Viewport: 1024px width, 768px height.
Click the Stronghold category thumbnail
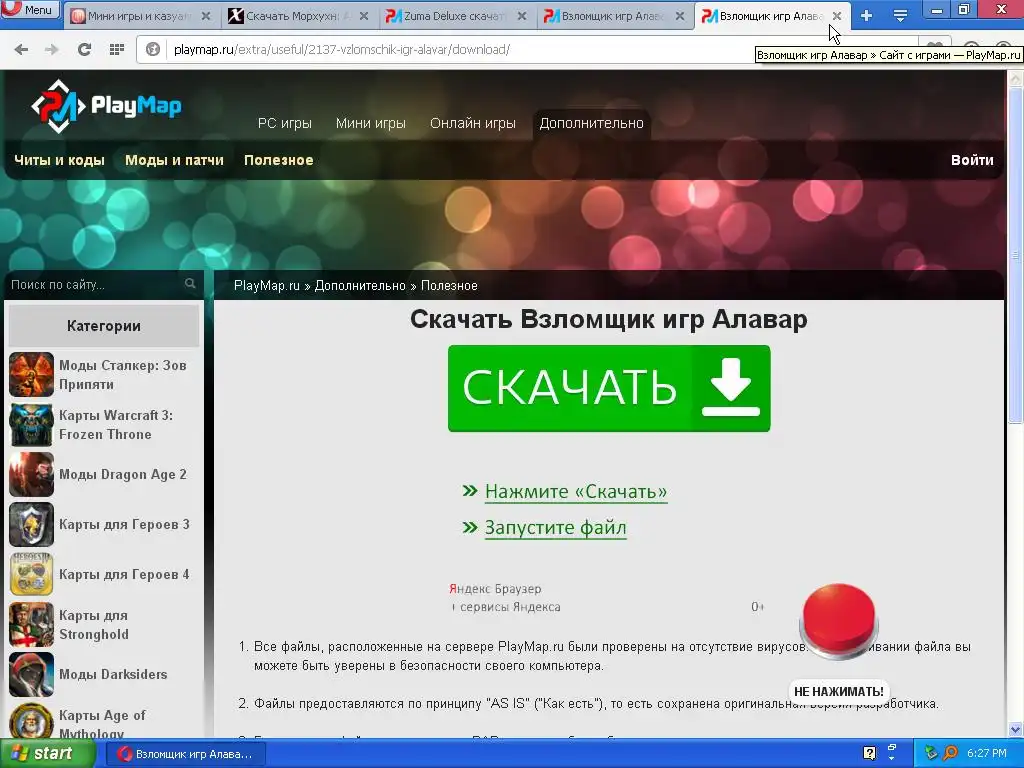pyautogui.click(x=31, y=625)
